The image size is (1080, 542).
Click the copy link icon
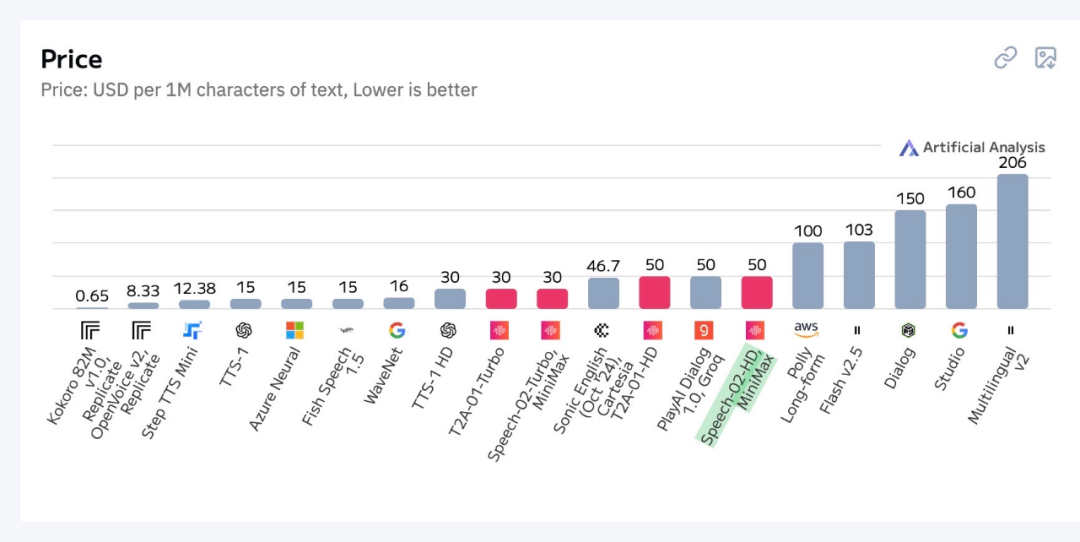click(x=1005, y=58)
